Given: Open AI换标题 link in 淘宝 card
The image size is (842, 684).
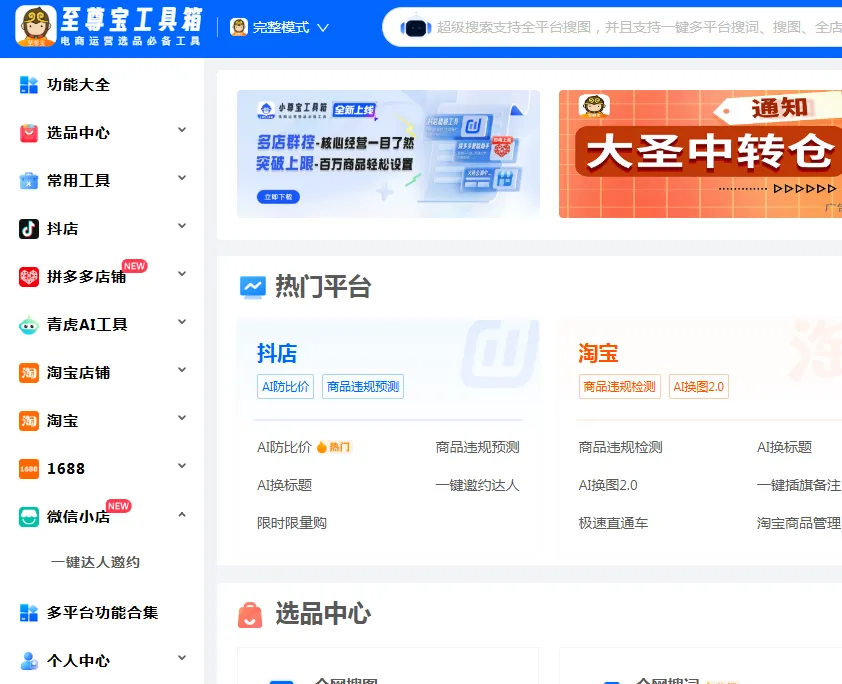Looking at the screenshot, I should [785, 447].
